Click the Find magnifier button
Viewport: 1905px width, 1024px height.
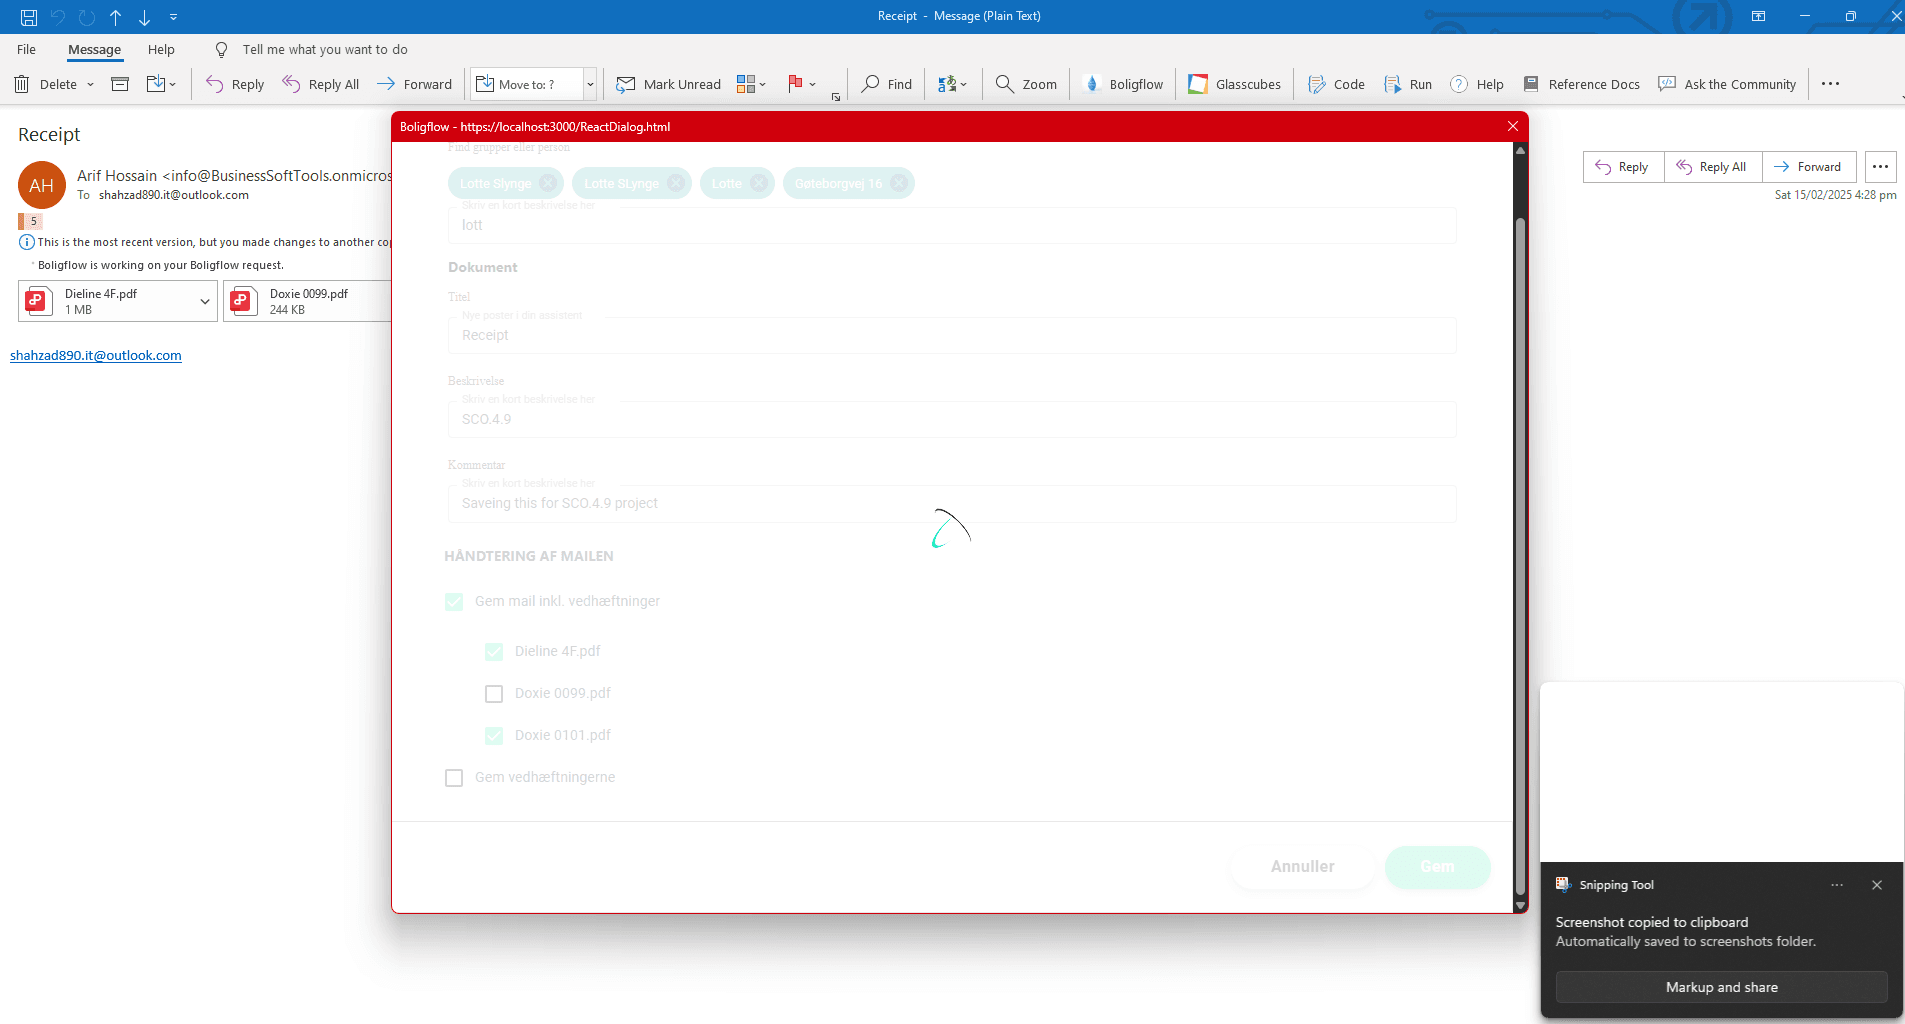[887, 84]
